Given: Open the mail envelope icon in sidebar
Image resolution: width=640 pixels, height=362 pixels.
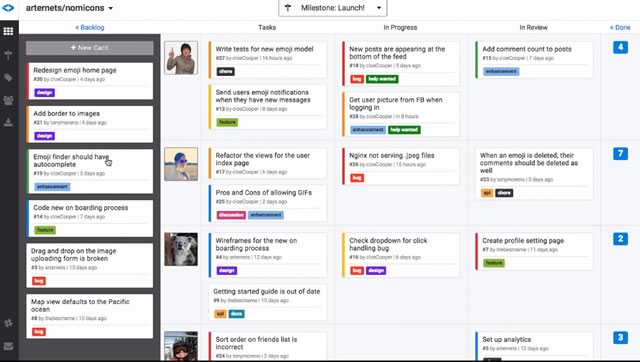Looking at the screenshot, I should pos(8,346).
